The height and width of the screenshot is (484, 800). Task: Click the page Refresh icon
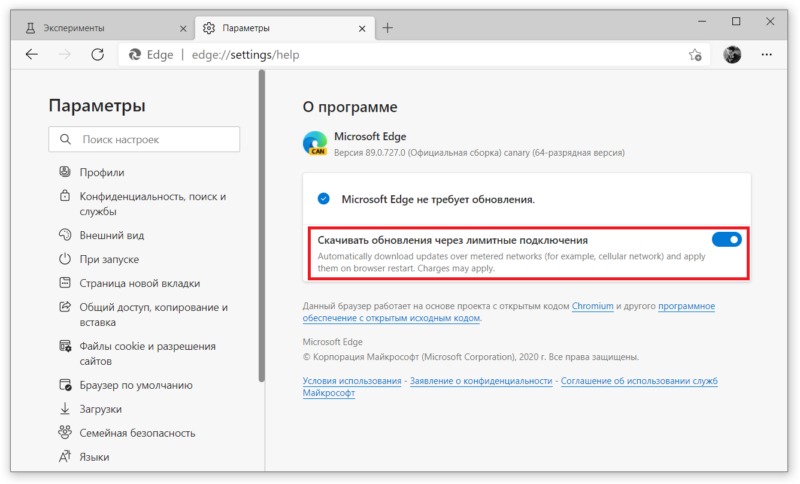tap(97, 54)
